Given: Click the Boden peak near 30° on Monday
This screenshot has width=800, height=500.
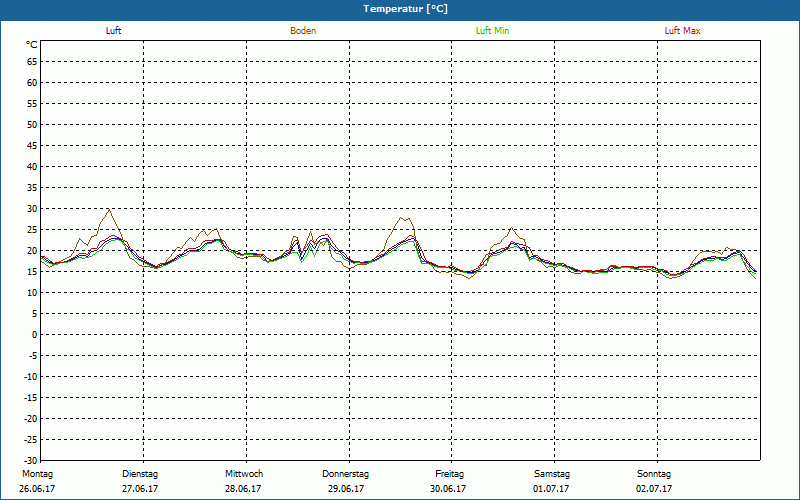Looking at the screenshot, I should (109, 209).
